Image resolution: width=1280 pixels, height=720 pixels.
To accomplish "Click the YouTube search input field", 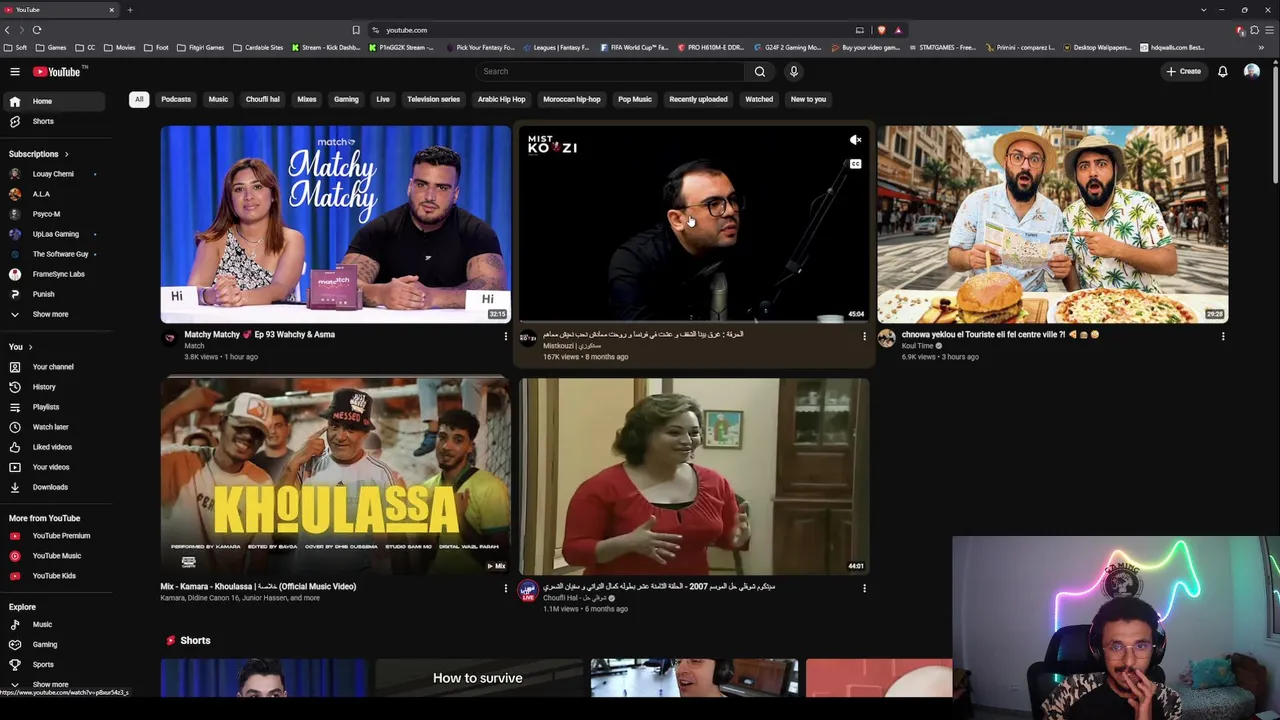I will pyautogui.click(x=610, y=71).
